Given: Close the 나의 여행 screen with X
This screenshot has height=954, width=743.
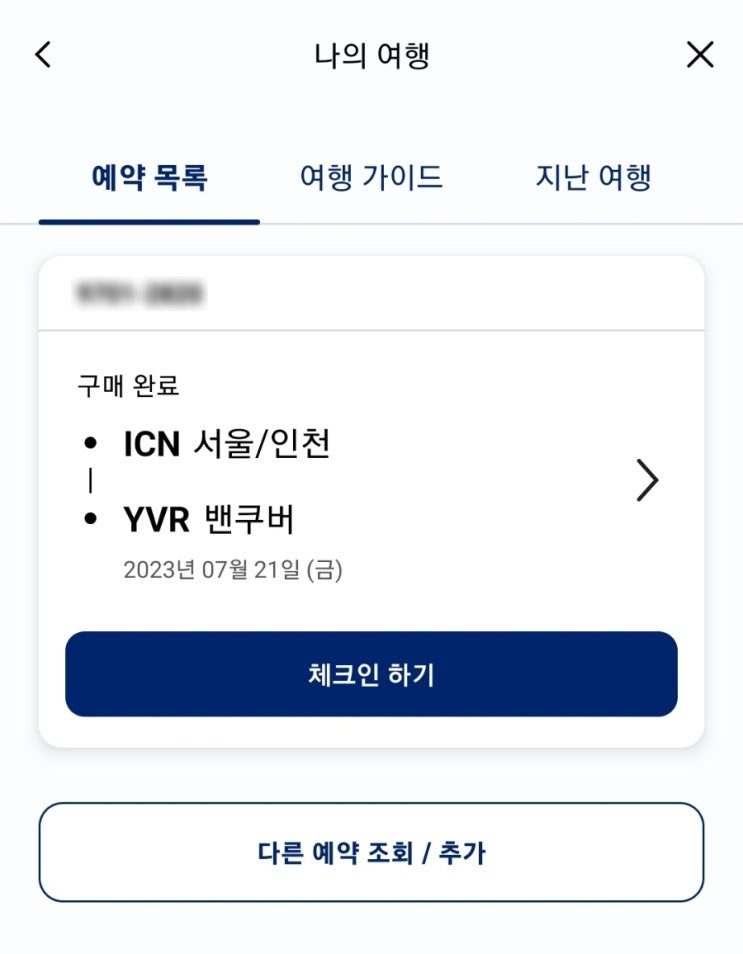Looking at the screenshot, I should pos(700,55).
